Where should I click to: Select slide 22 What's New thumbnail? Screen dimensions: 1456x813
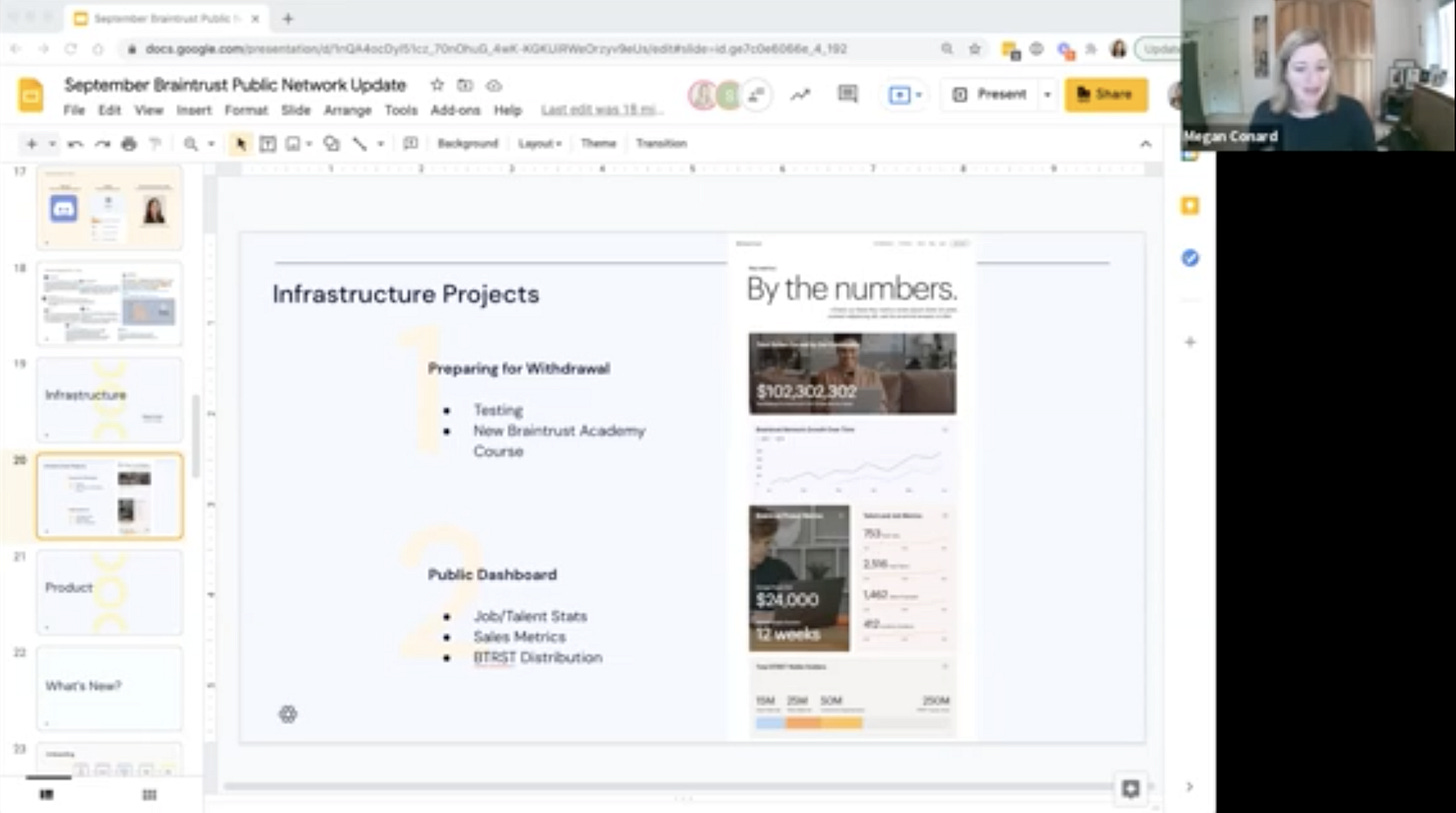point(110,688)
